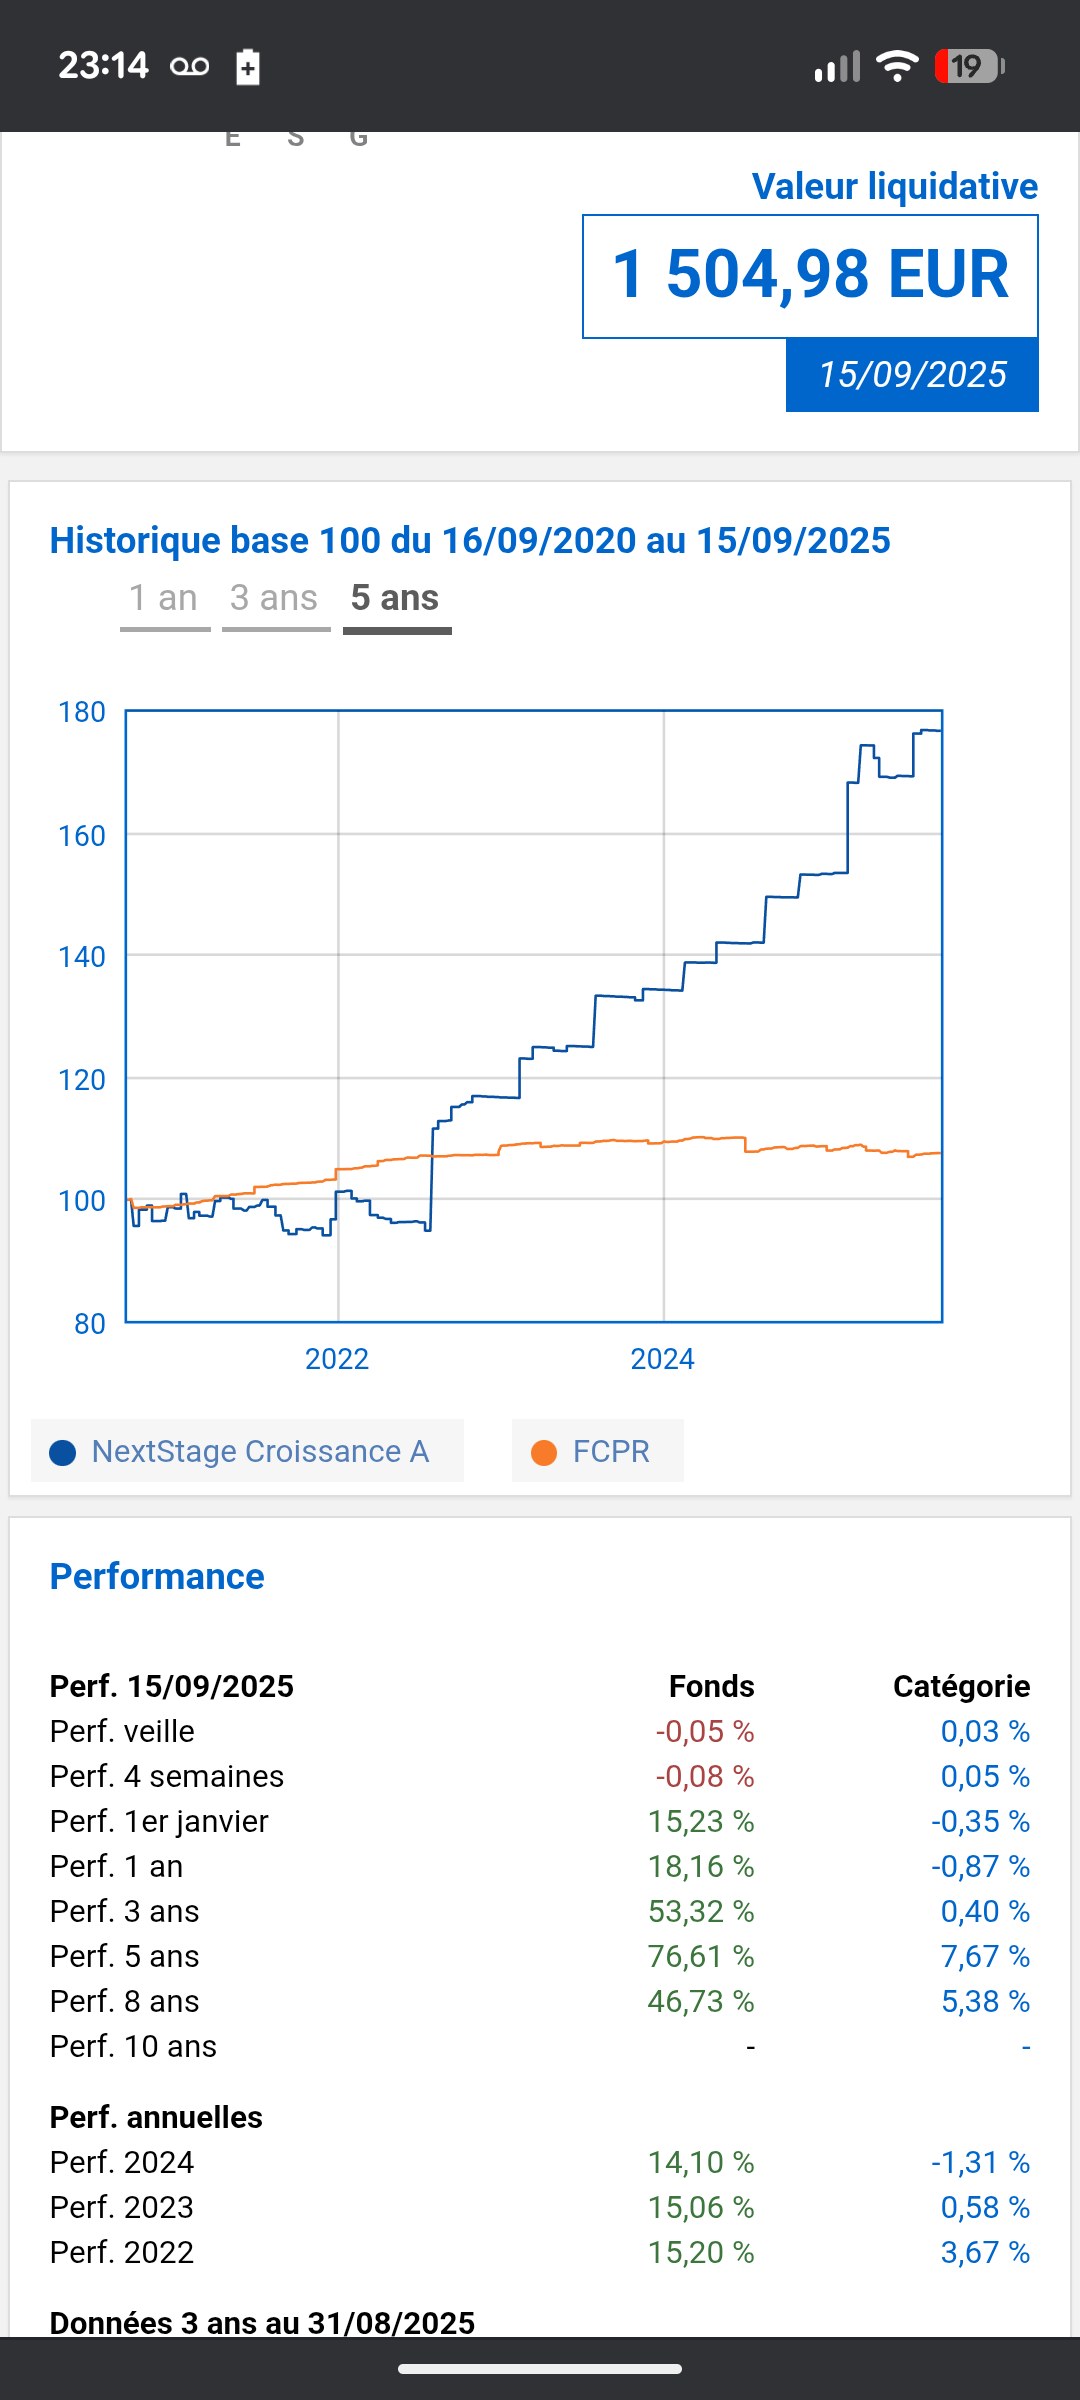This screenshot has width=1080, height=2400.
Task: Tap the Perf. 5 ans fund value 76,61 %
Action: pyautogui.click(x=701, y=1956)
